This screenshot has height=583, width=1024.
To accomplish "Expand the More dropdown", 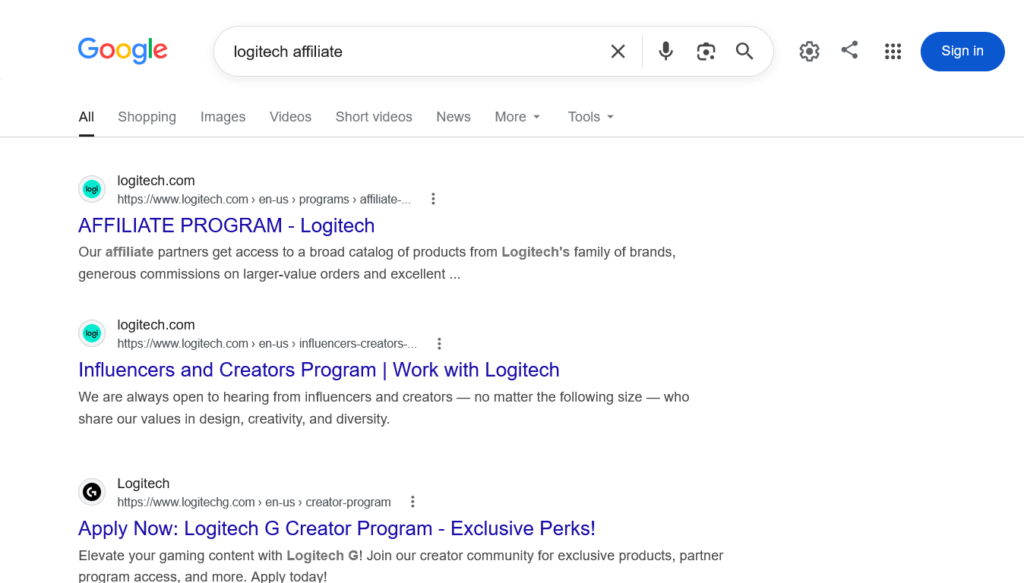I will coord(517,117).
